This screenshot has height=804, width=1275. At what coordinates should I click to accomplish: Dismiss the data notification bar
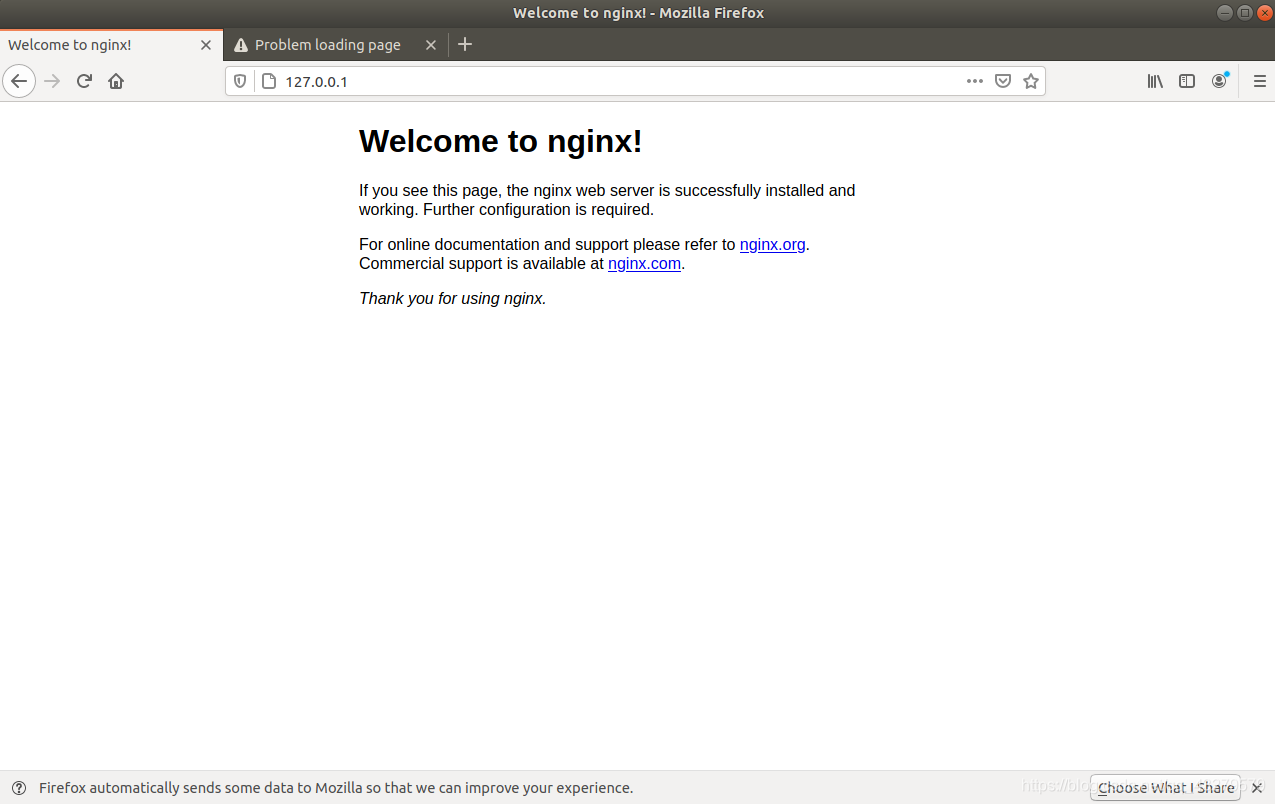pos(1257,788)
